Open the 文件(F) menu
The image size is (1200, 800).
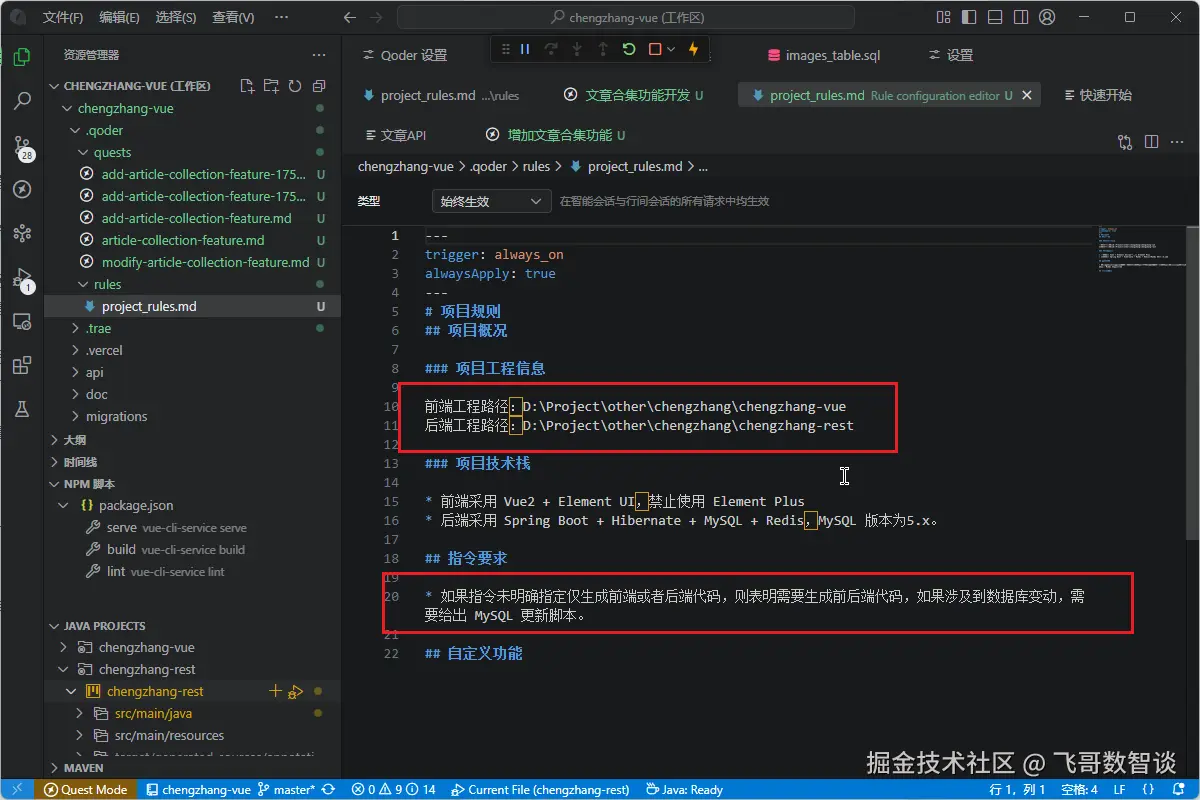pyautogui.click(x=63, y=17)
